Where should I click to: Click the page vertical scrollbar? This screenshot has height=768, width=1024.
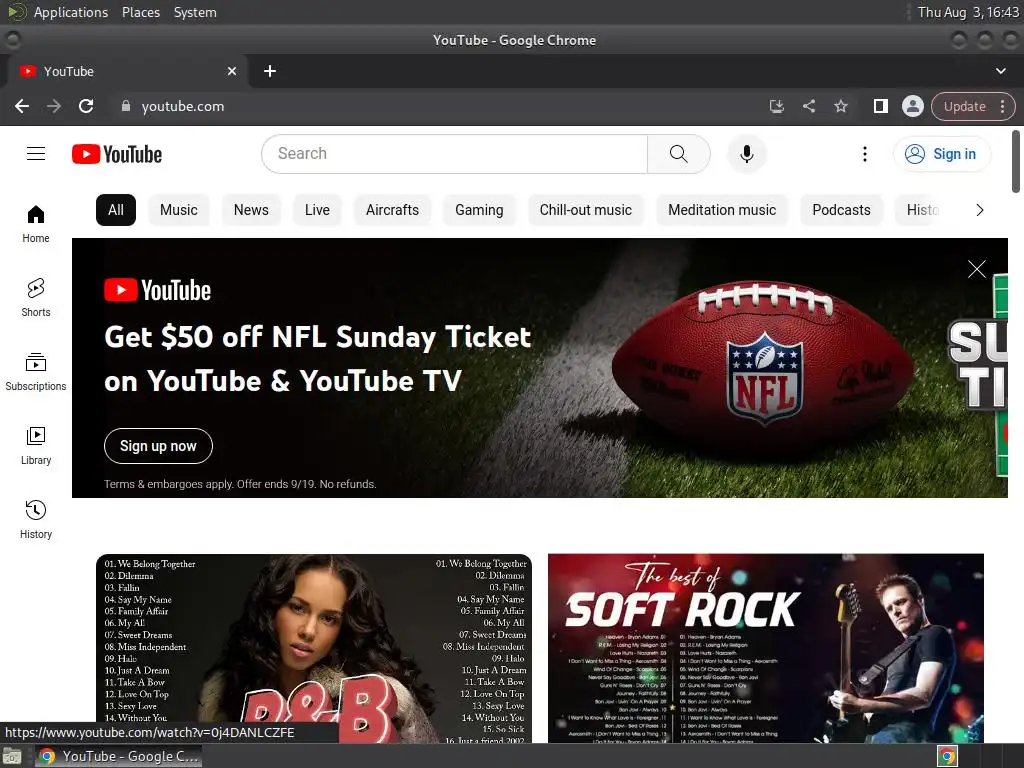coord(1016,161)
